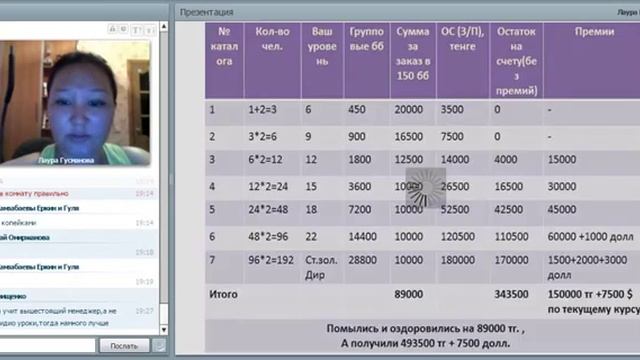
Task: Click the chat scrollbar down arrow
Action: [x=164, y=329]
